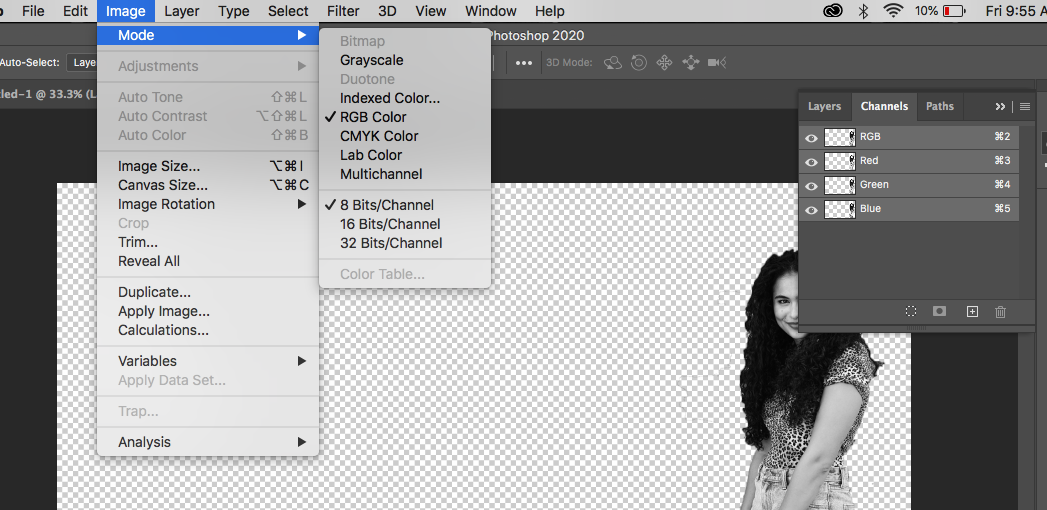Viewport: 1047px width, 510px height.
Task: Click the 3D slide object icon
Action: tap(690, 63)
